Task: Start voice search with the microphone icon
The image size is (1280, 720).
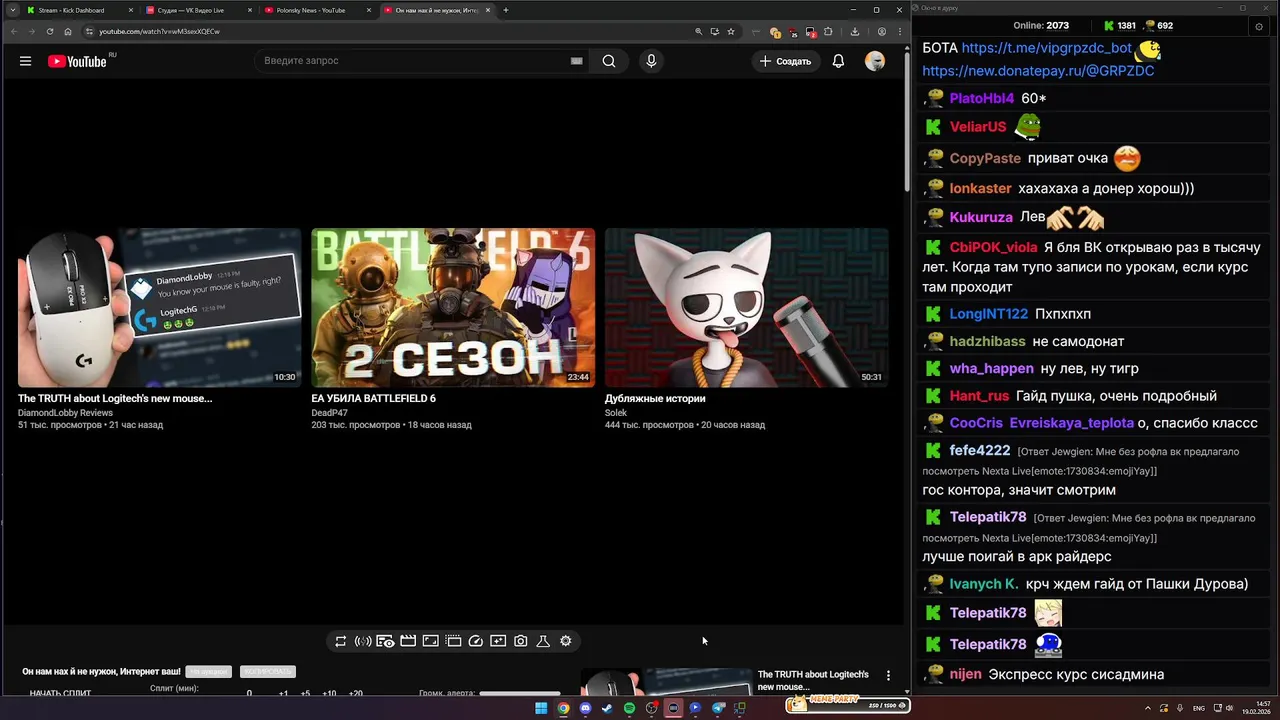Action: [651, 61]
